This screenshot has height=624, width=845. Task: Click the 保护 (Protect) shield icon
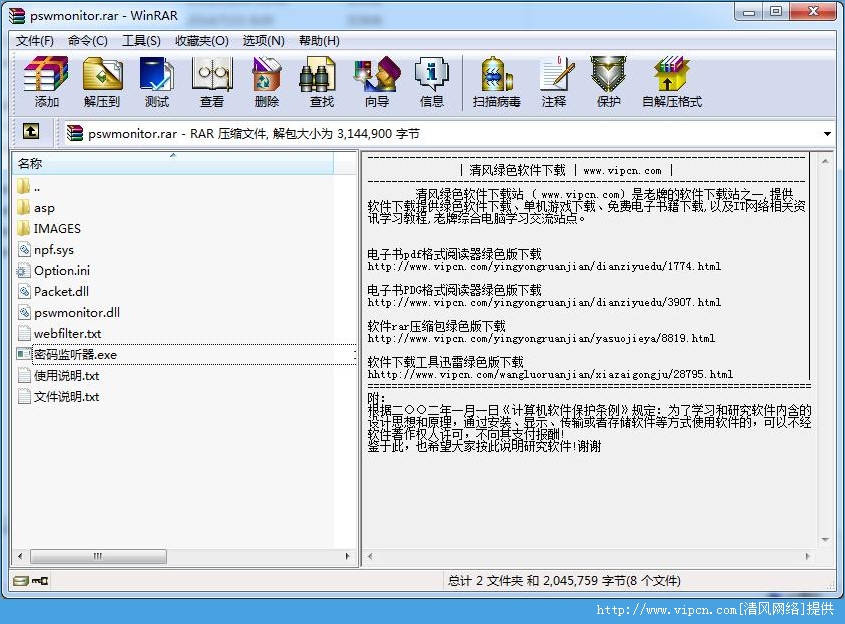click(608, 82)
